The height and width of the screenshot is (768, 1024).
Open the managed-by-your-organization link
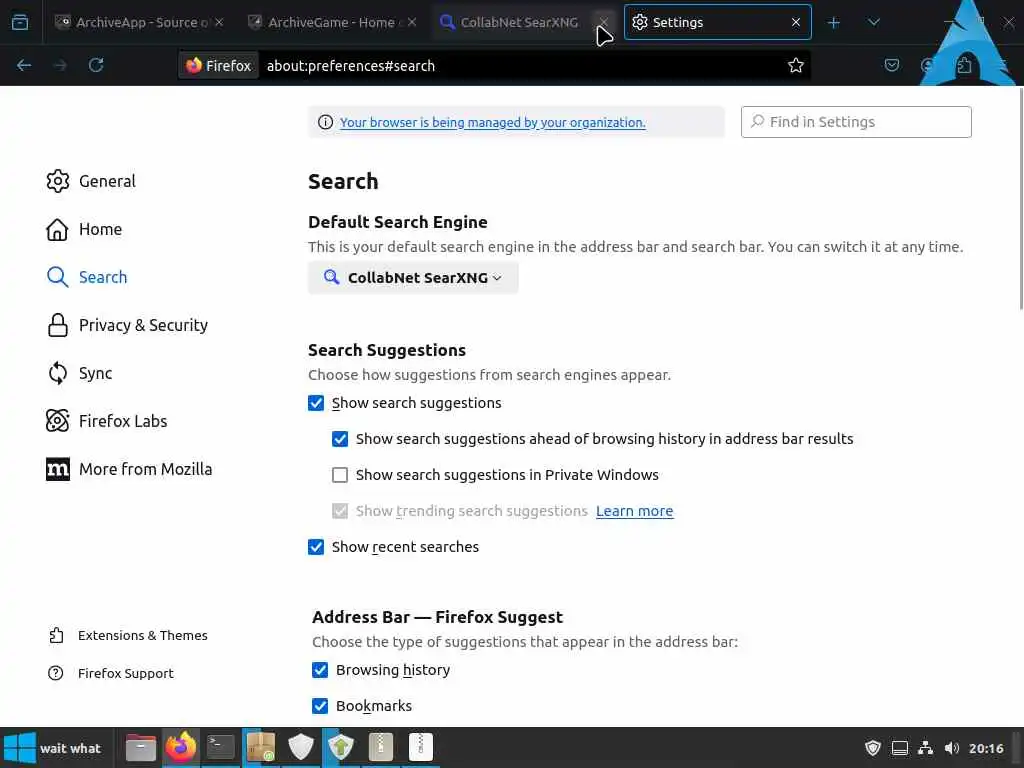coord(492,122)
